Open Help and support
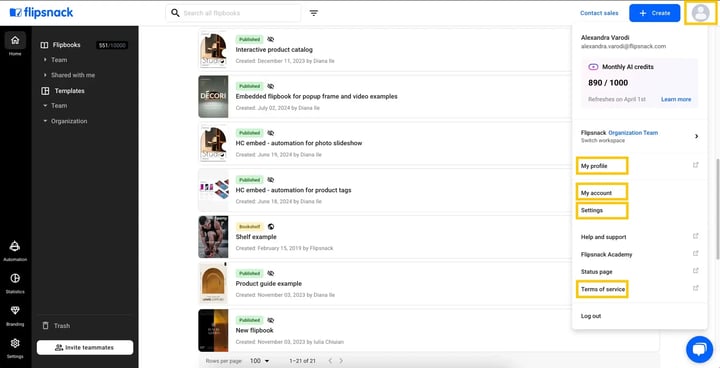720x368 pixels. [x=603, y=237]
